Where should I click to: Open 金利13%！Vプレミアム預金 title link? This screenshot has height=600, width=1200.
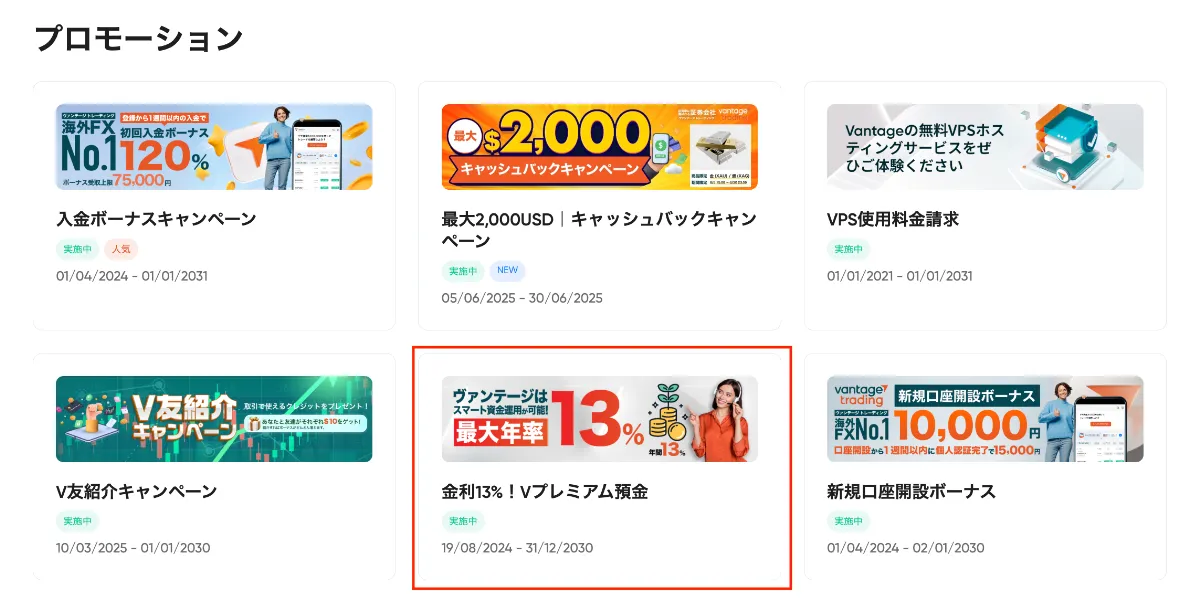point(544,491)
